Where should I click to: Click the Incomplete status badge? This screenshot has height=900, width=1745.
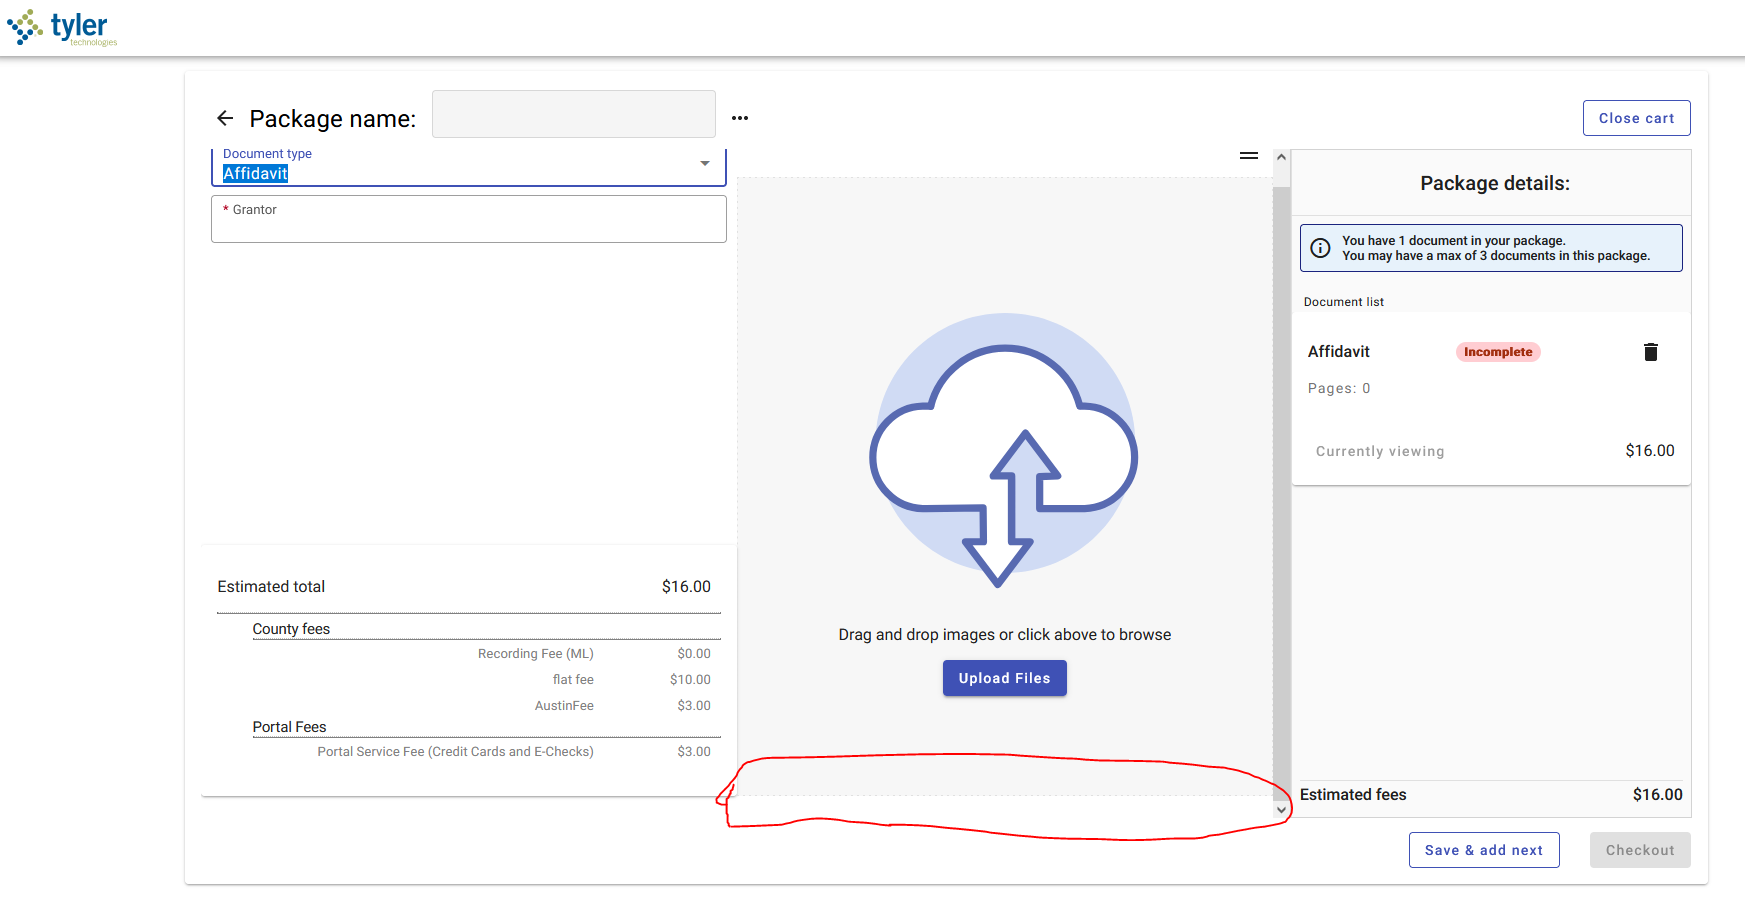1497,351
